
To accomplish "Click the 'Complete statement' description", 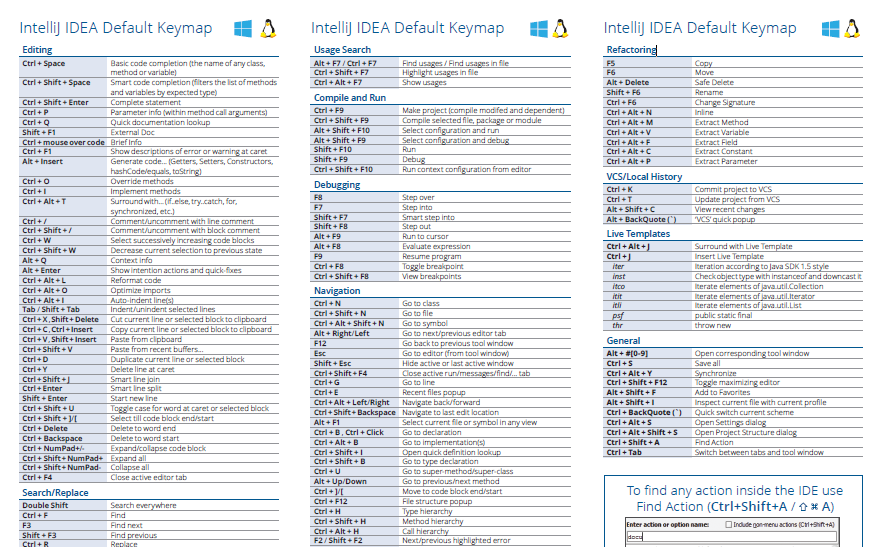I will 145,102.
